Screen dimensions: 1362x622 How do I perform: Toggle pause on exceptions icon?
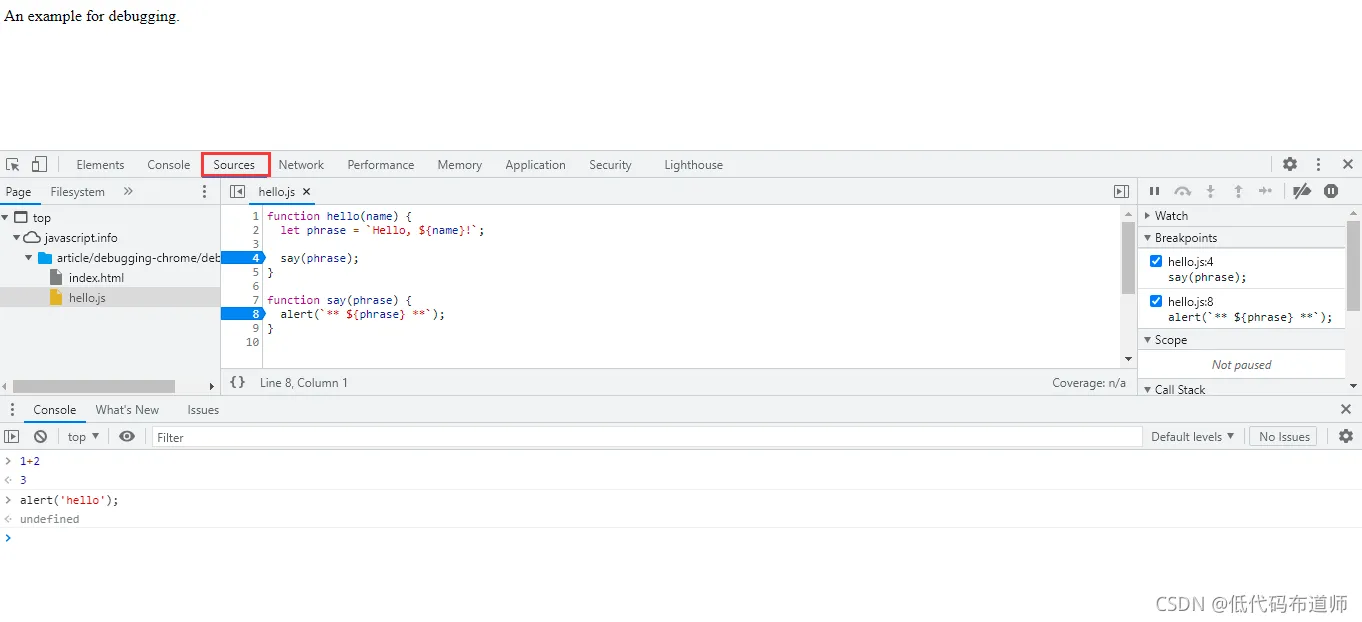[x=1331, y=191]
